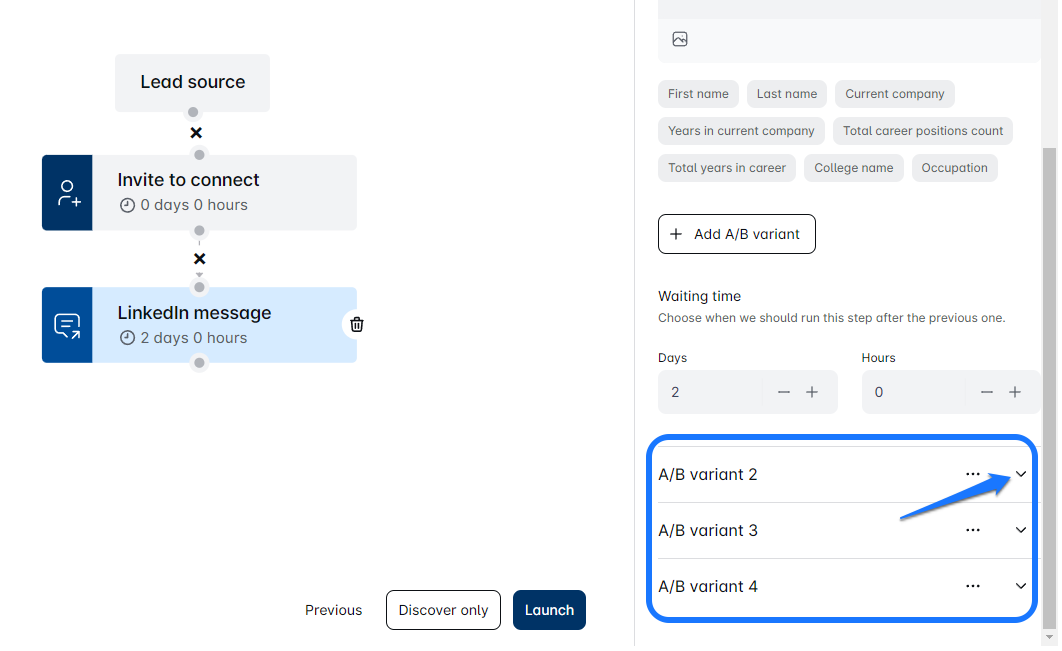Expand A/B variant 3 section
Viewport: 1062px width, 651px height.
tap(1021, 530)
